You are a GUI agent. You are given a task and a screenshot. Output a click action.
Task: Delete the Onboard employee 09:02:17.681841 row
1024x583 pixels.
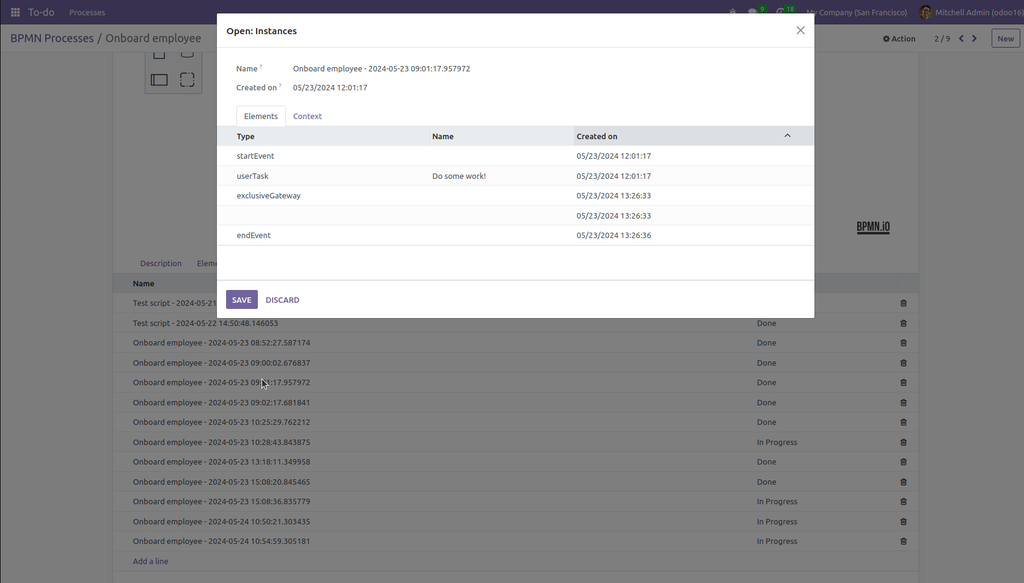903,403
